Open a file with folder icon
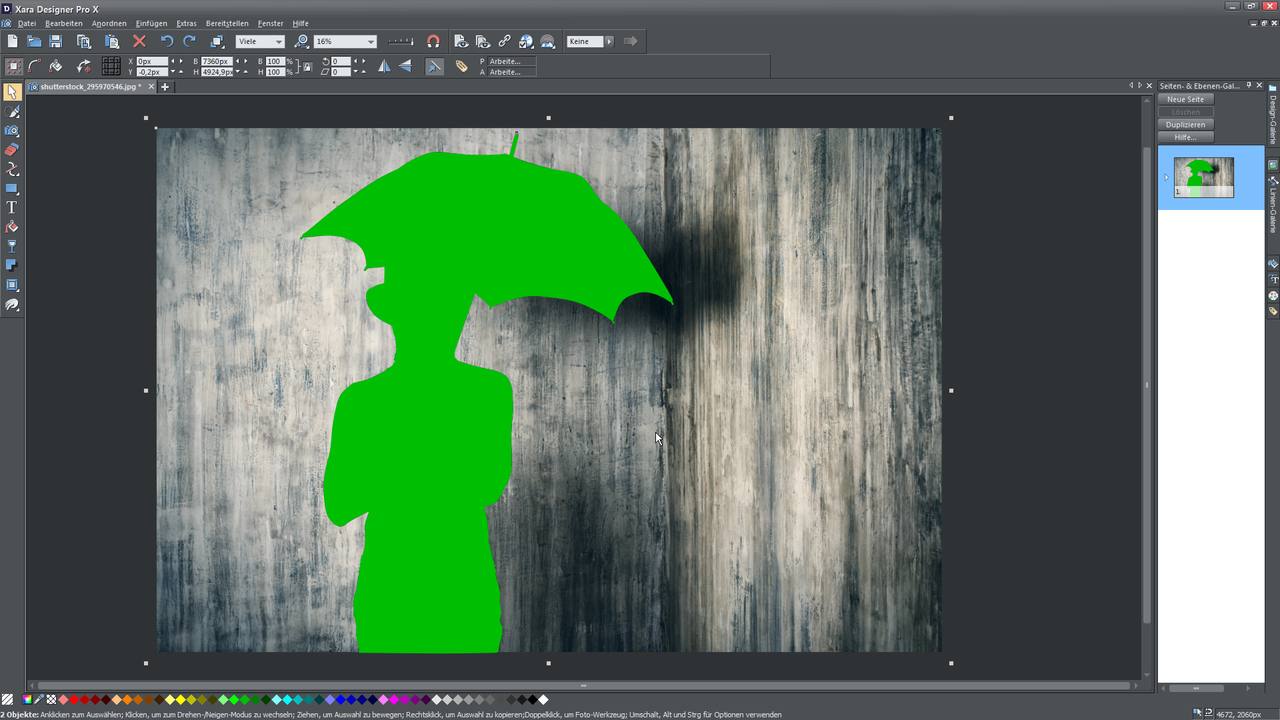 click(x=34, y=41)
